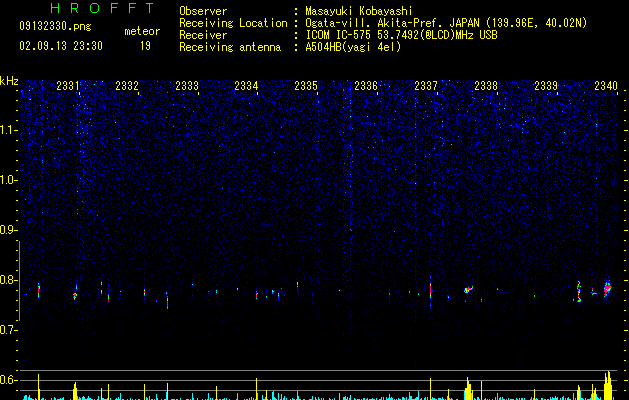Click the 2339 time marker

pos(546,86)
